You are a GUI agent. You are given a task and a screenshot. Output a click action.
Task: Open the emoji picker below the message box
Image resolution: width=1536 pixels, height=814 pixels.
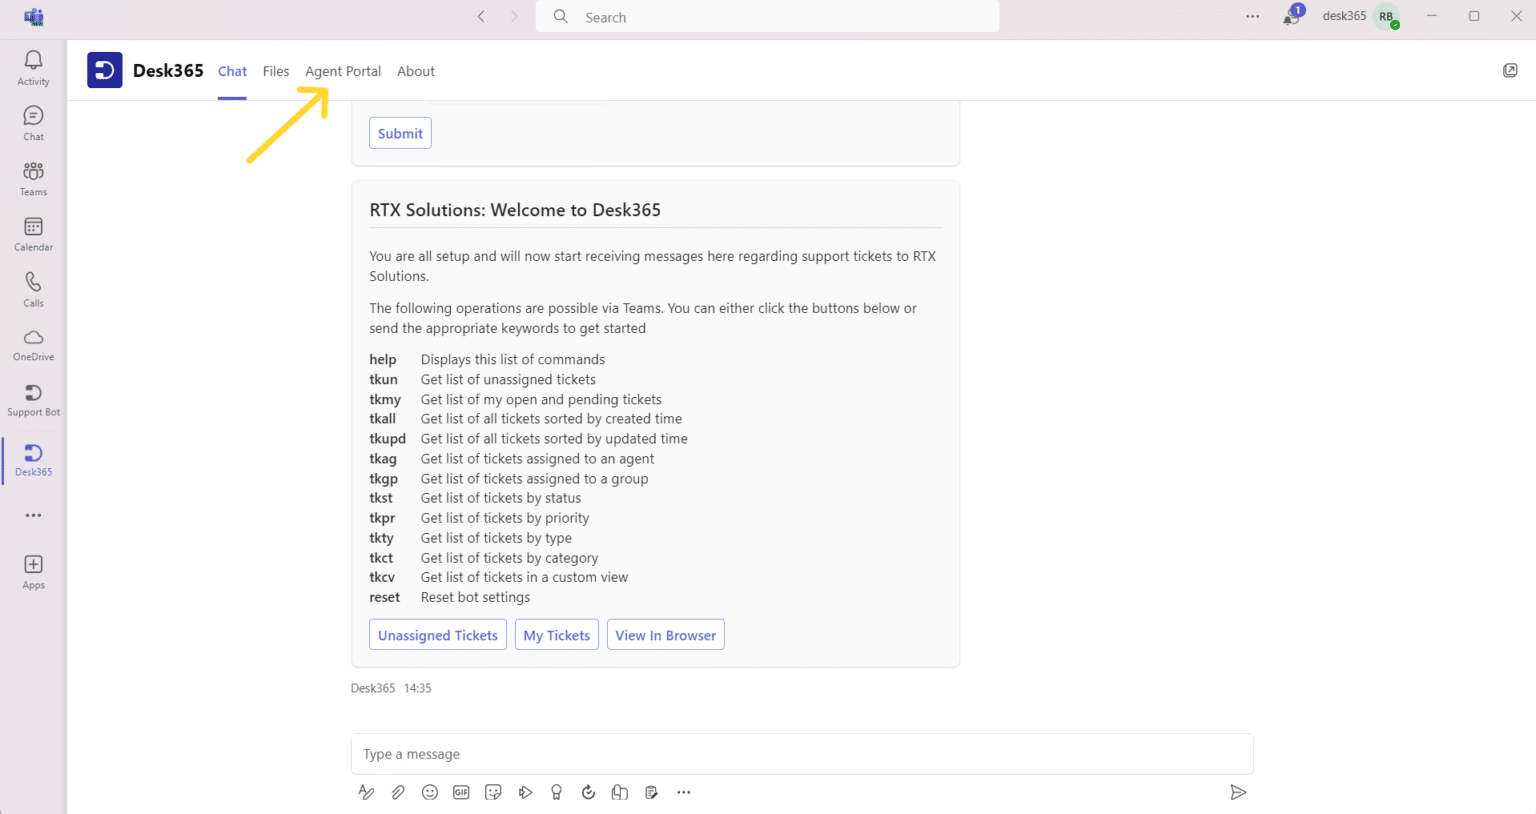click(x=429, y=792)
